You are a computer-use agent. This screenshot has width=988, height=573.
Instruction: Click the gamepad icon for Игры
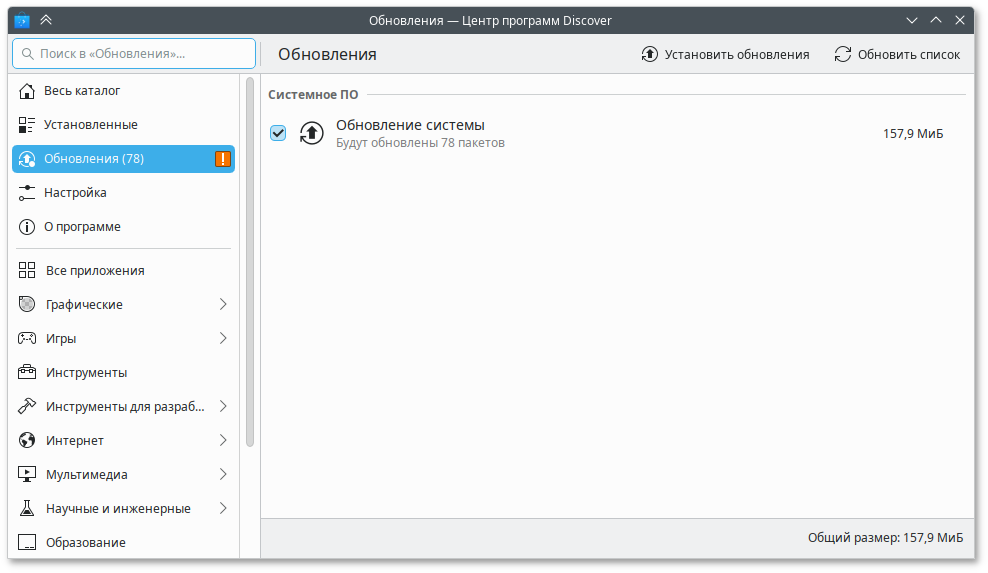(27, 339)
